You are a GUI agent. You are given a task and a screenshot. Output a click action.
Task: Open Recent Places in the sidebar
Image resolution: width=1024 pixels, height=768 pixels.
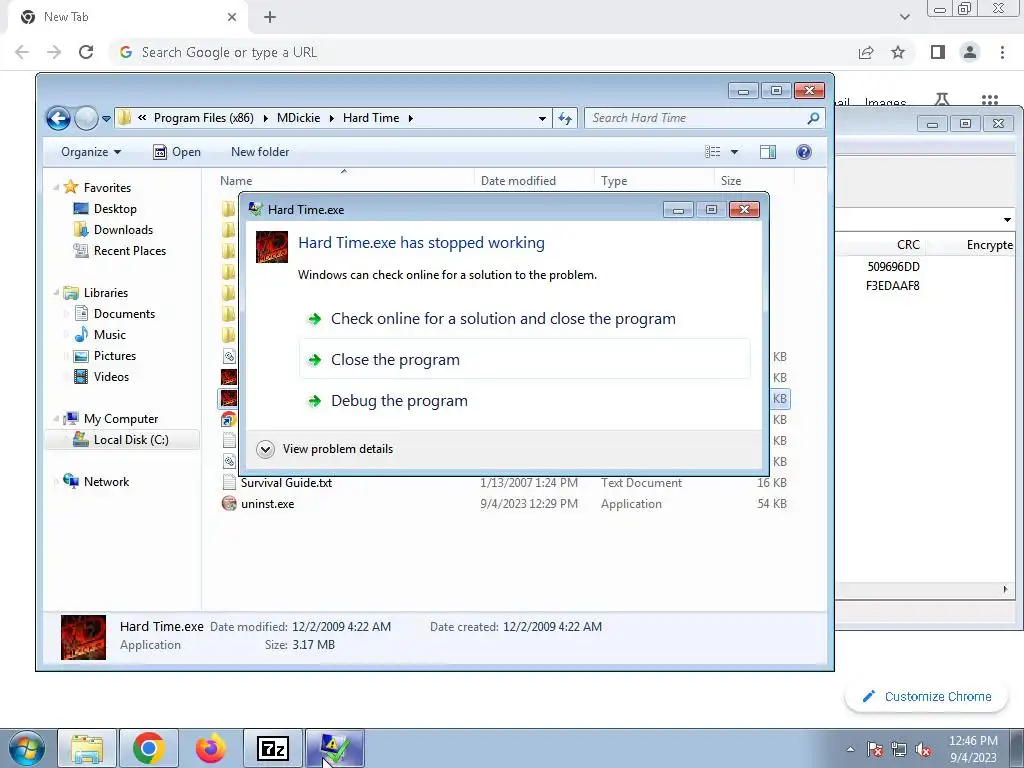(x=129, y=251)
